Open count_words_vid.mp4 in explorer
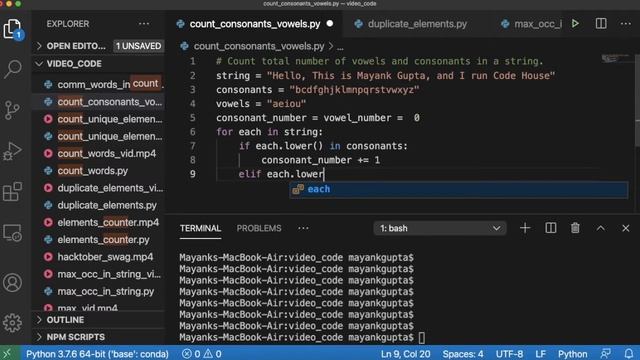 [99, 153]
